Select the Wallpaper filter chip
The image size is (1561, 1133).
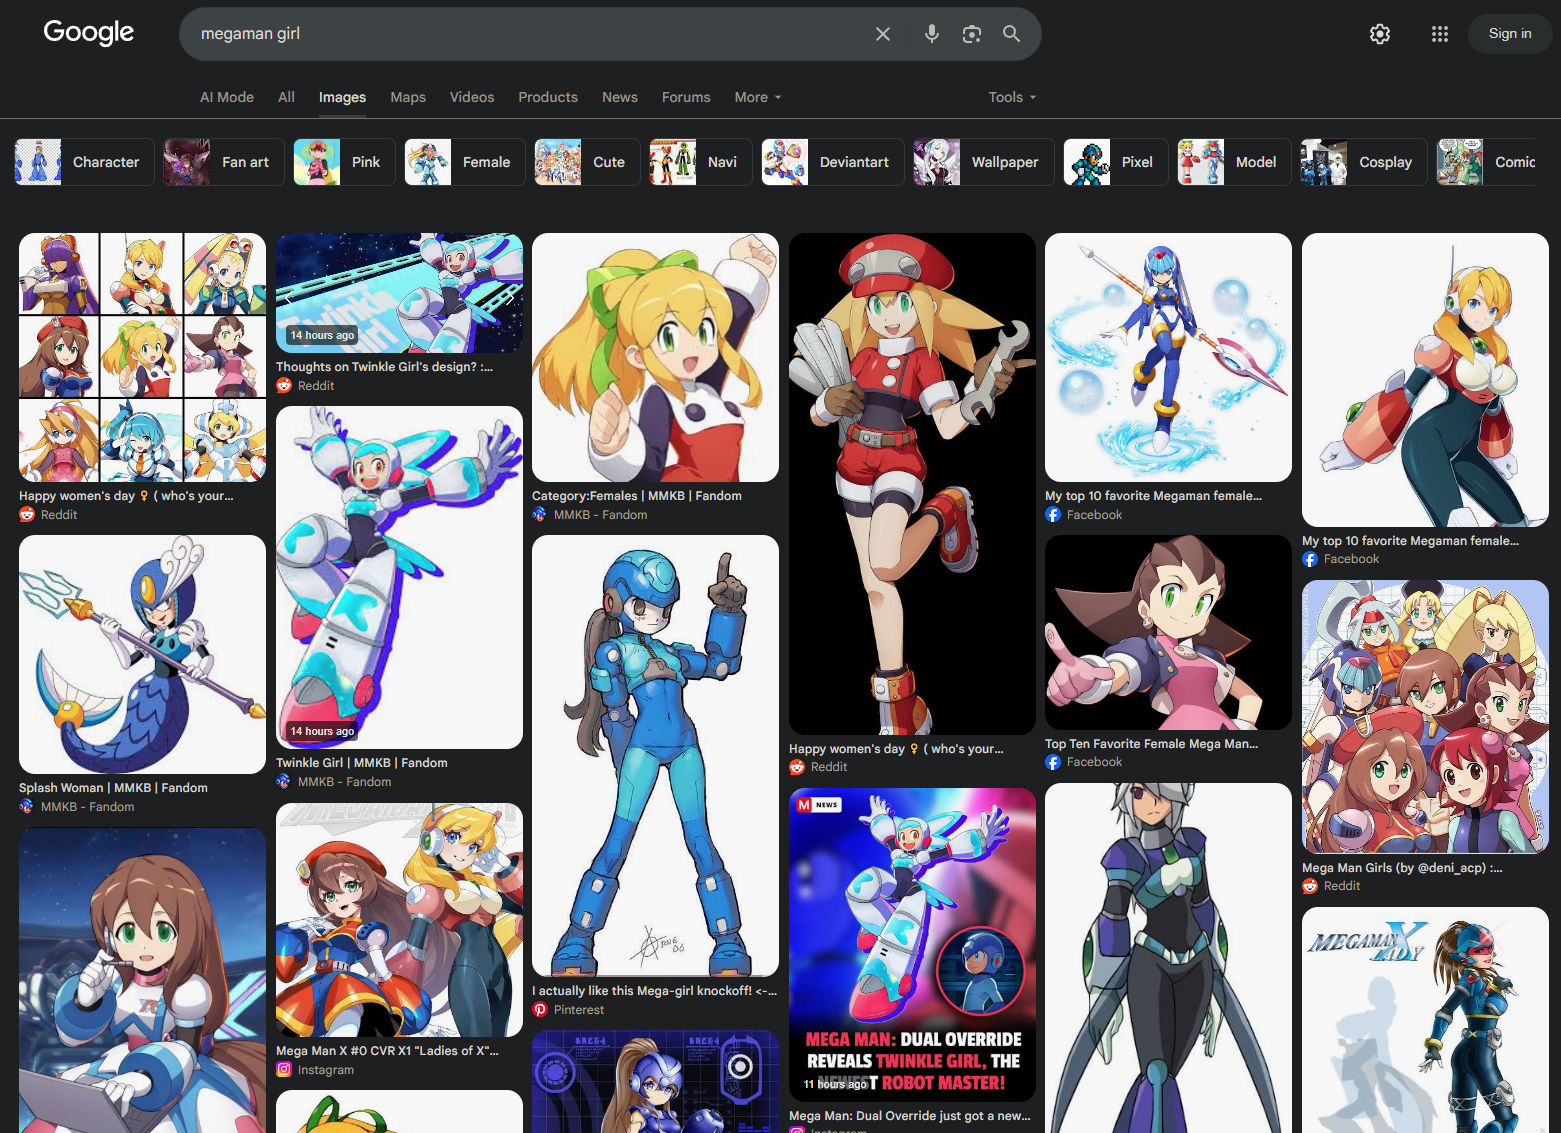pyautogui.click(x=984, y=162)
